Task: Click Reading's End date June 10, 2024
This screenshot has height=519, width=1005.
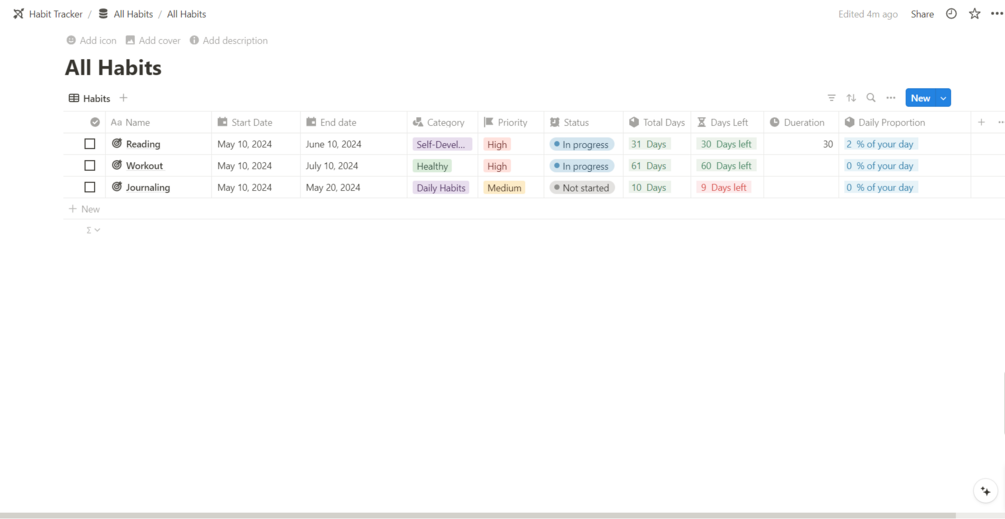Action: click(x=333, y=144)
